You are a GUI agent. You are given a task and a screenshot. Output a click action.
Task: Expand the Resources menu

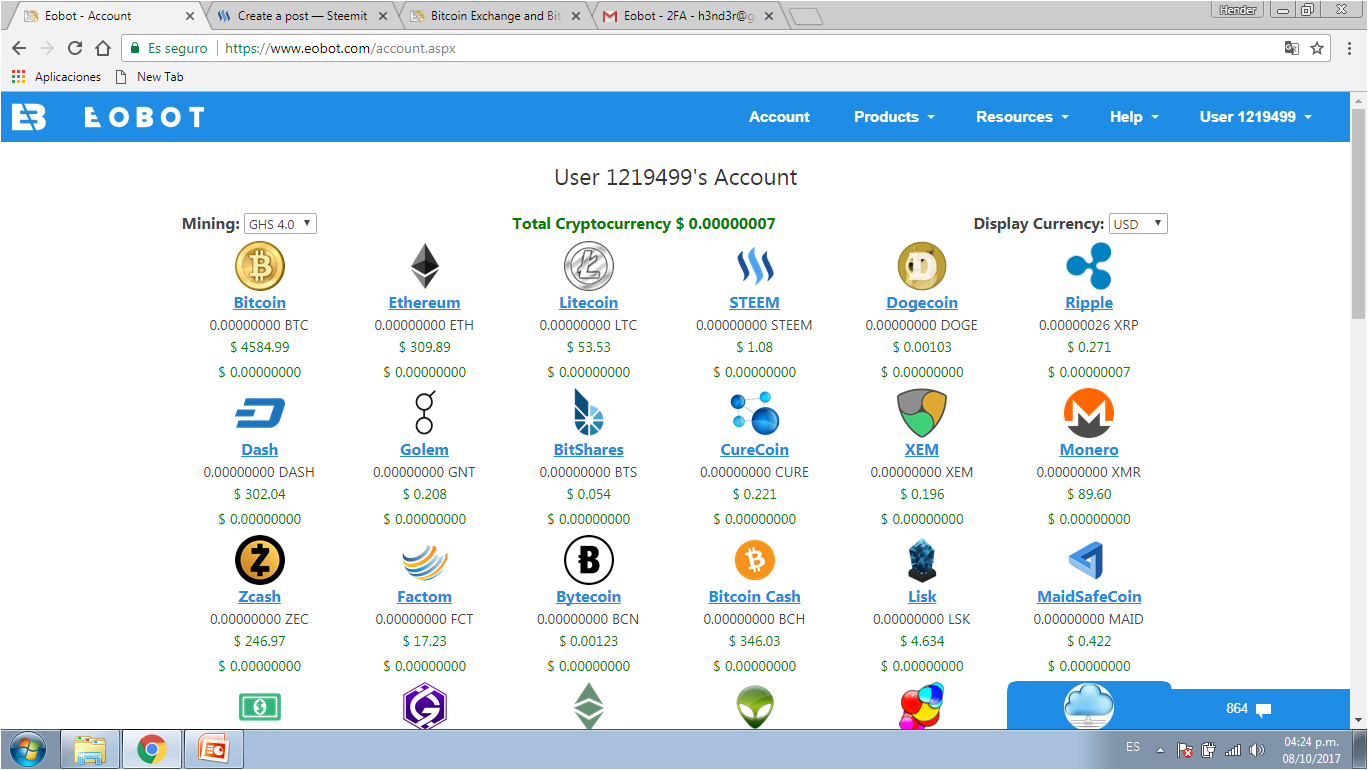point(1022,117)
